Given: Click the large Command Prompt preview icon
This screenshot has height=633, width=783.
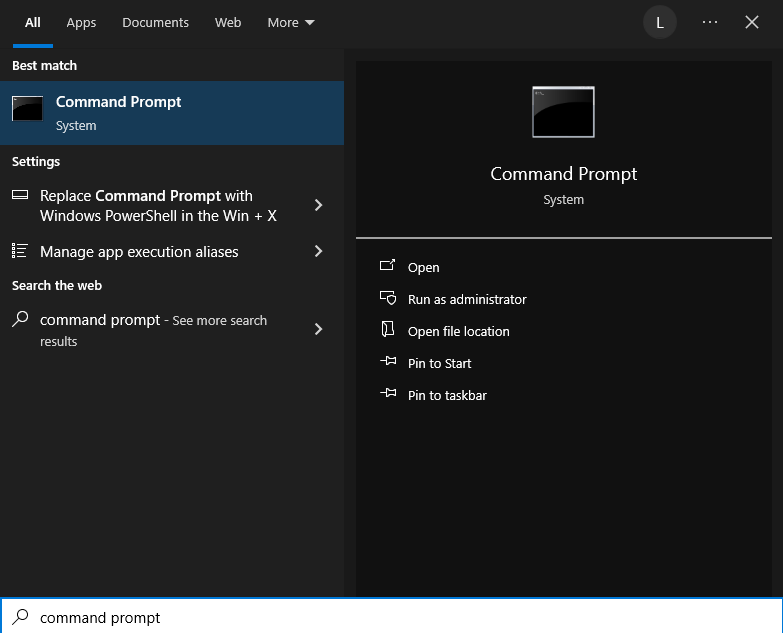Looking at the screenshot, I should (x=563, y=112).
